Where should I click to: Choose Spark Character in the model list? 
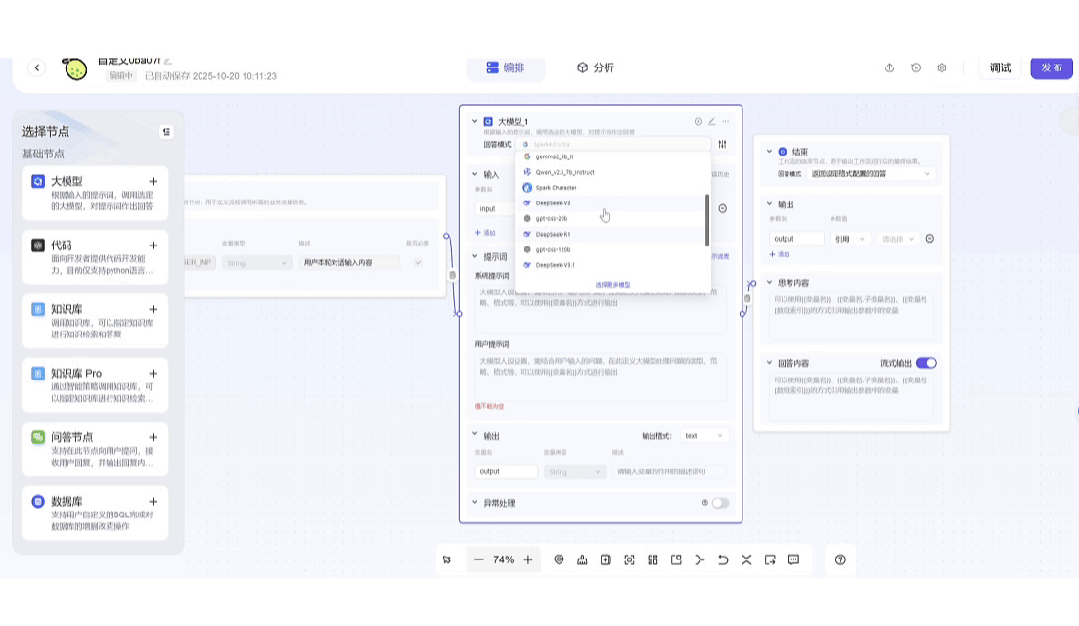[556, 188]
